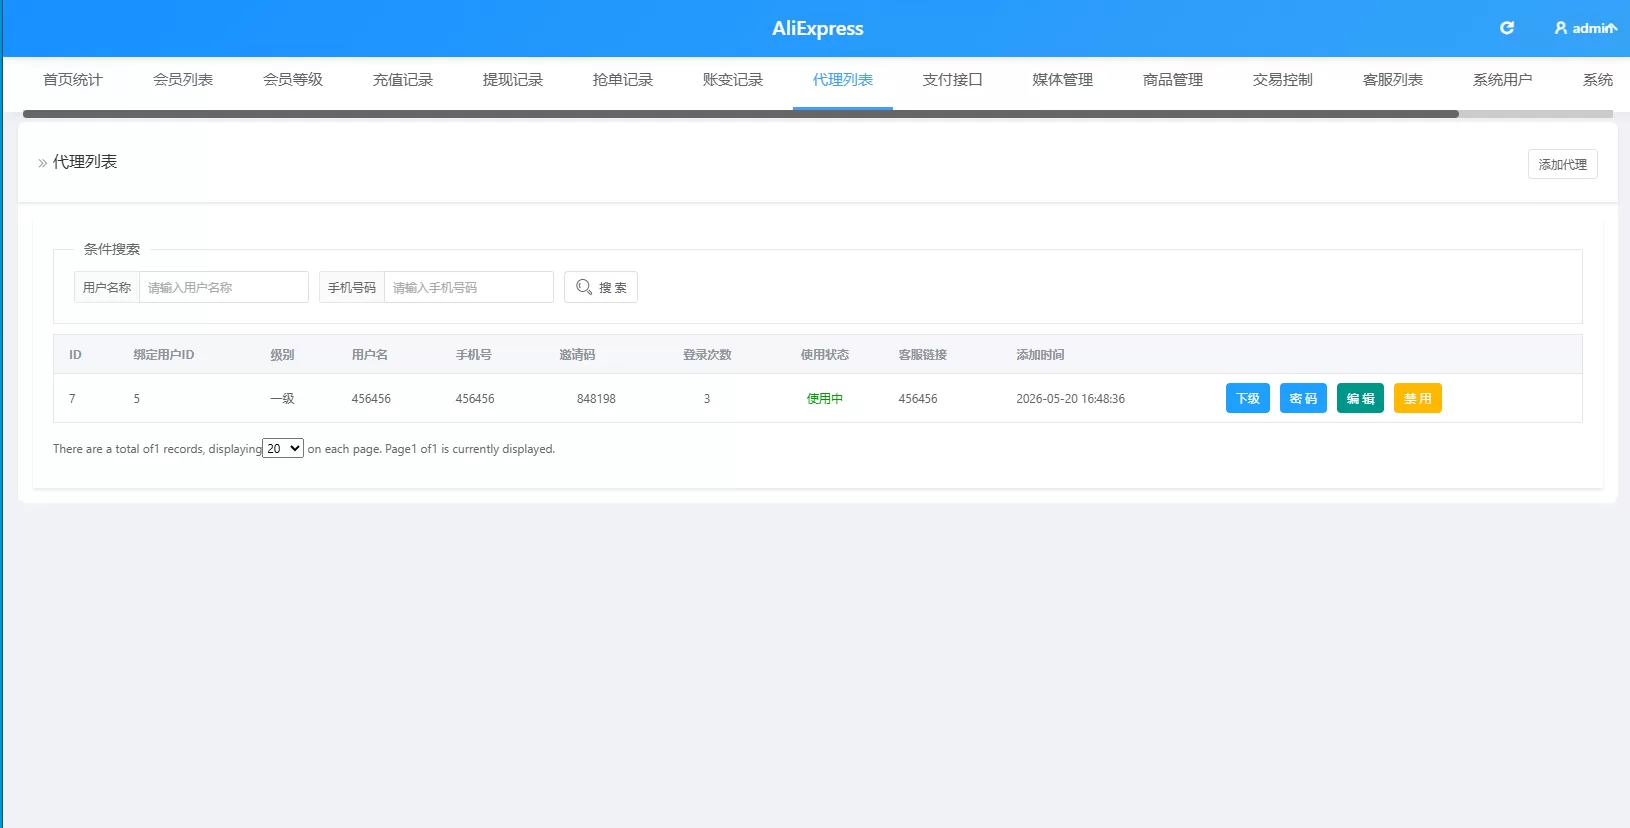The height and width of the screenshot is (828, 1630).
Task: Click the 搜索 search button
Action: (x=601, y=287)
